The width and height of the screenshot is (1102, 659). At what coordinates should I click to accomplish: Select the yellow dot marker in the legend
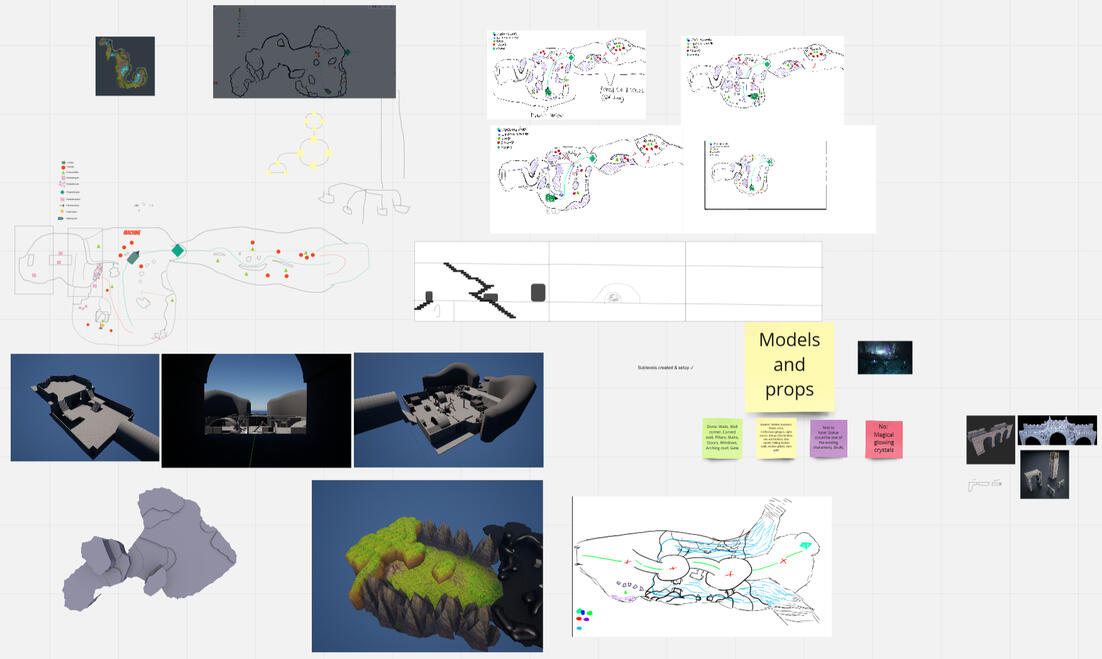point(62,211)
